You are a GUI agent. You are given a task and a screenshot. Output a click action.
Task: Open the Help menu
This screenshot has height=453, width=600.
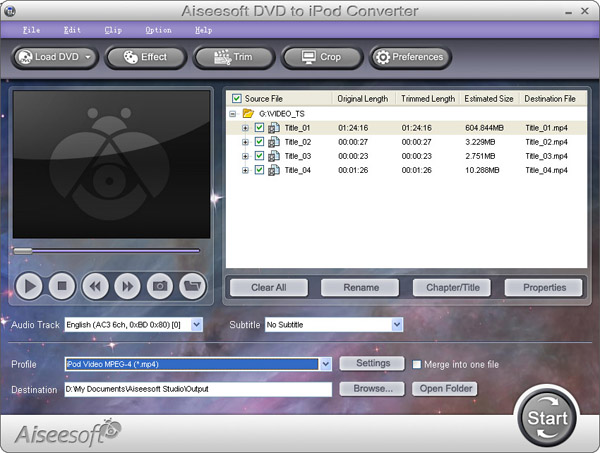coord(203,30)
